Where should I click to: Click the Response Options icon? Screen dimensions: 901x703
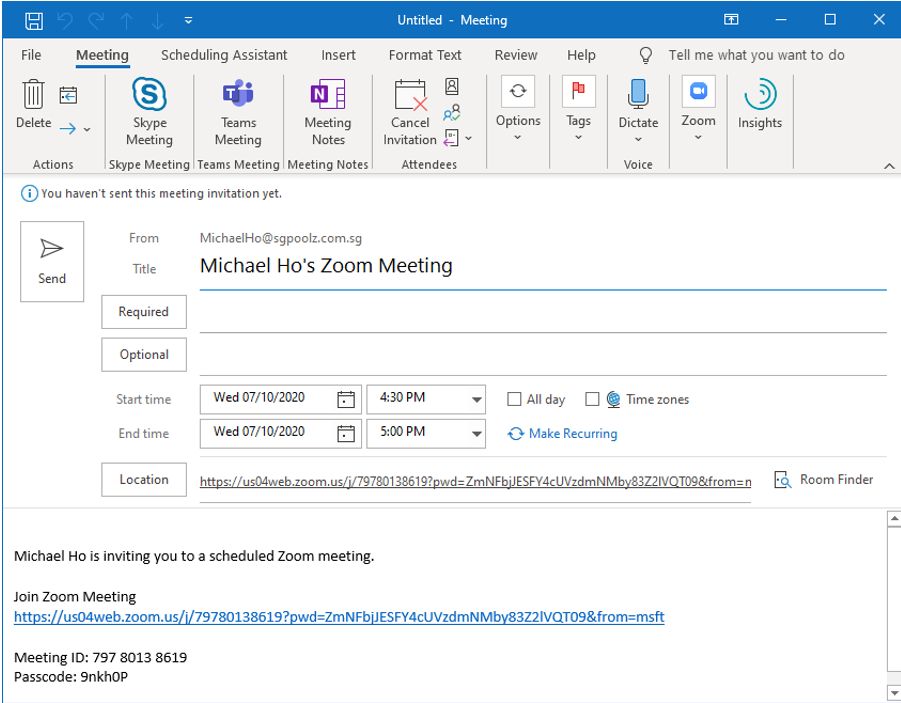coord(451,138)
